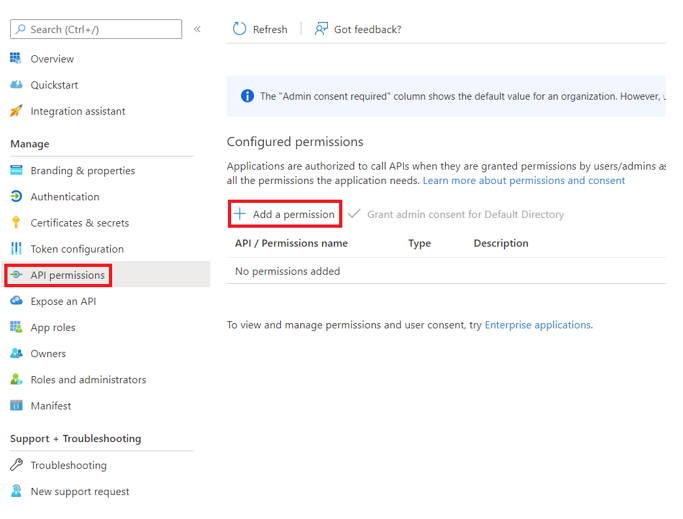The image size is (683, 519).
Task: Click the New support request icon
Action: pyautogui.click(x=16, y=491)
